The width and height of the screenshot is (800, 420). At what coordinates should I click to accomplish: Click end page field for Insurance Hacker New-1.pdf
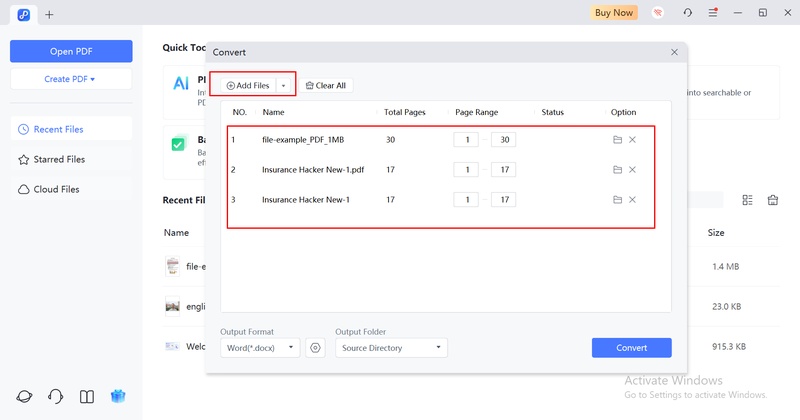click(504, 169)
